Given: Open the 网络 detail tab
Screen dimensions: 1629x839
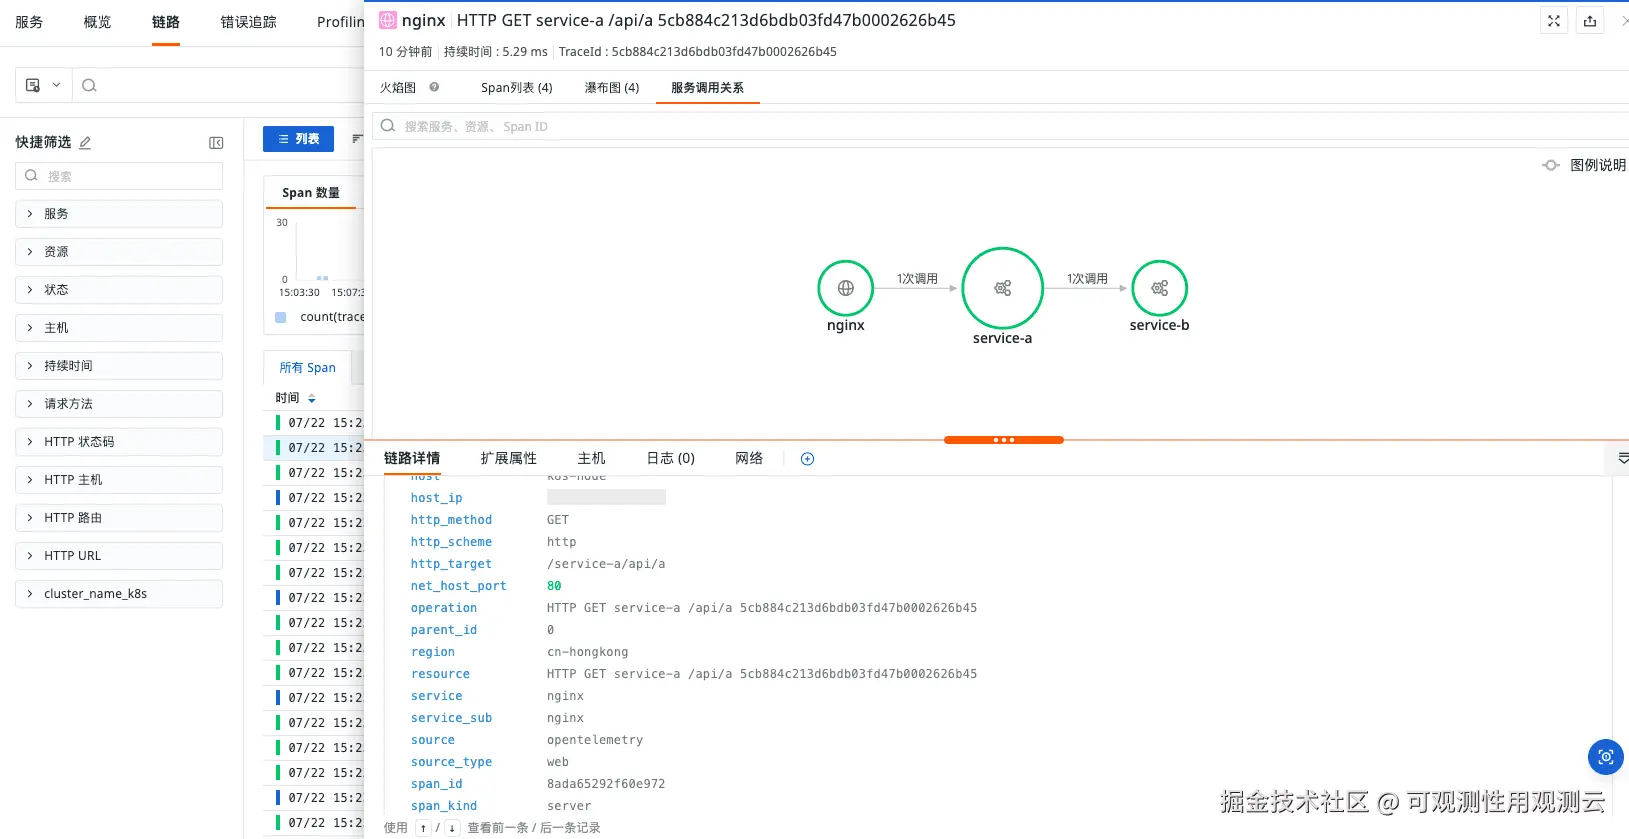Looking at the screenshot, I should (749, 458).
